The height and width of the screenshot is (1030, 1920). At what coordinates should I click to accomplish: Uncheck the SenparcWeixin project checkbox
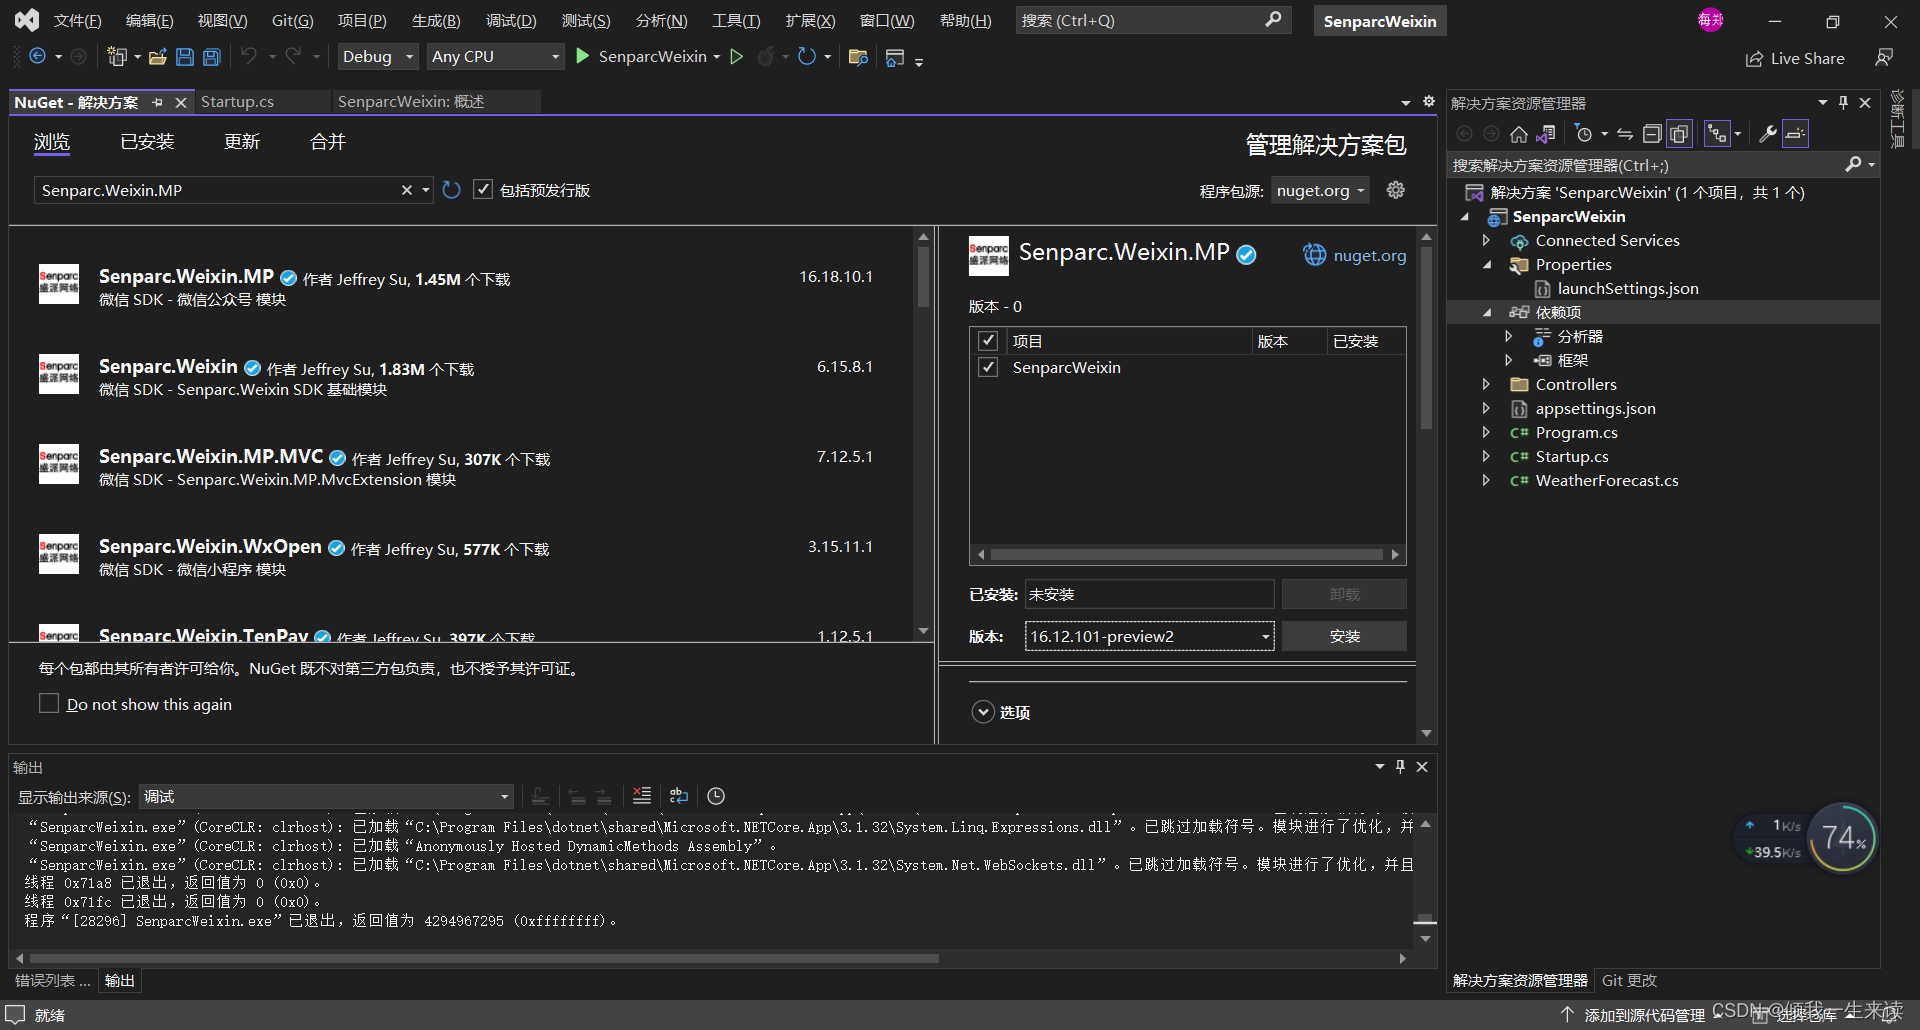point(988,367)
